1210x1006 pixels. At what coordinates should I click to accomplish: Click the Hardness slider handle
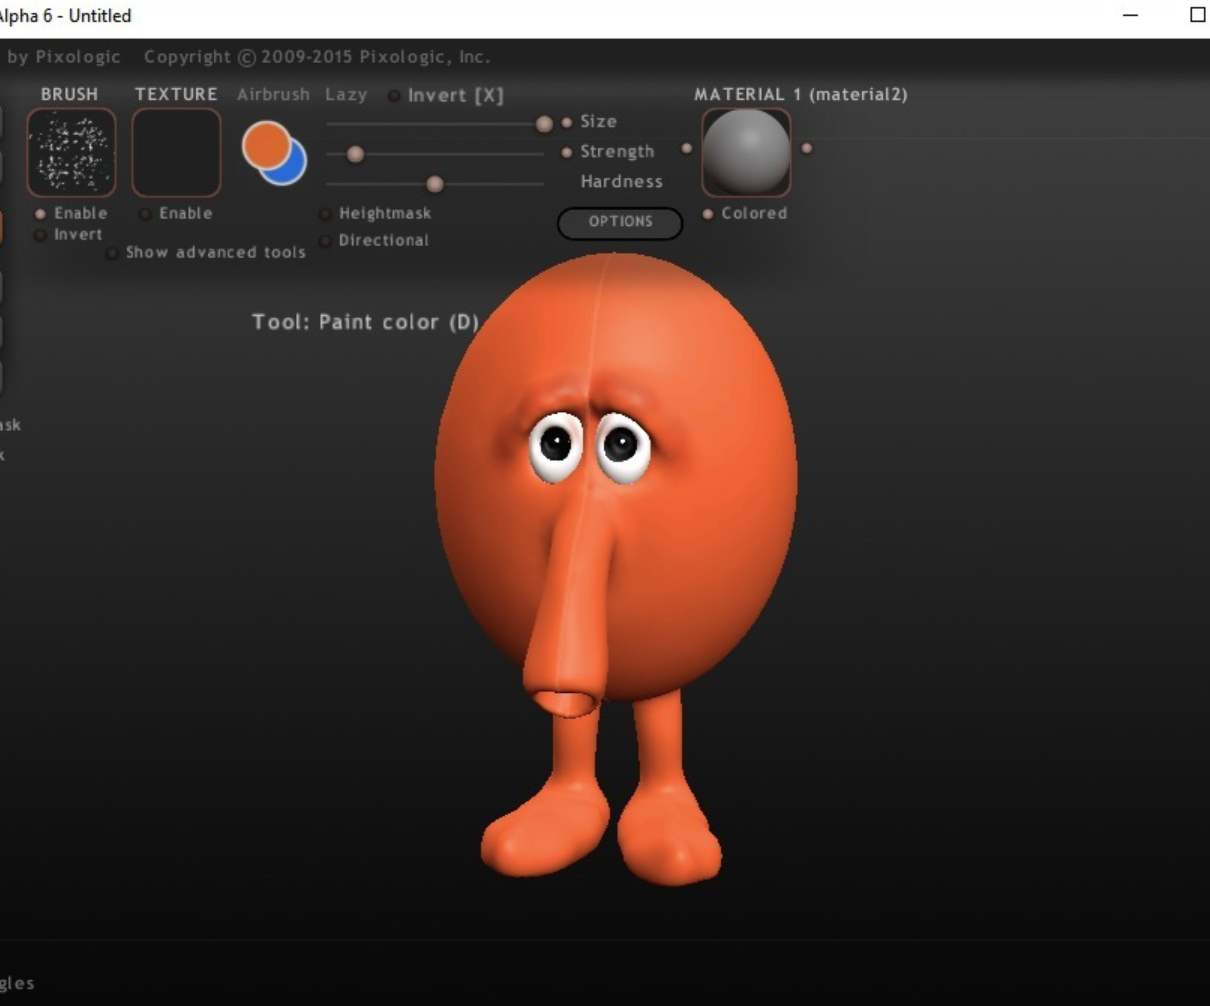tap(434, 184)
